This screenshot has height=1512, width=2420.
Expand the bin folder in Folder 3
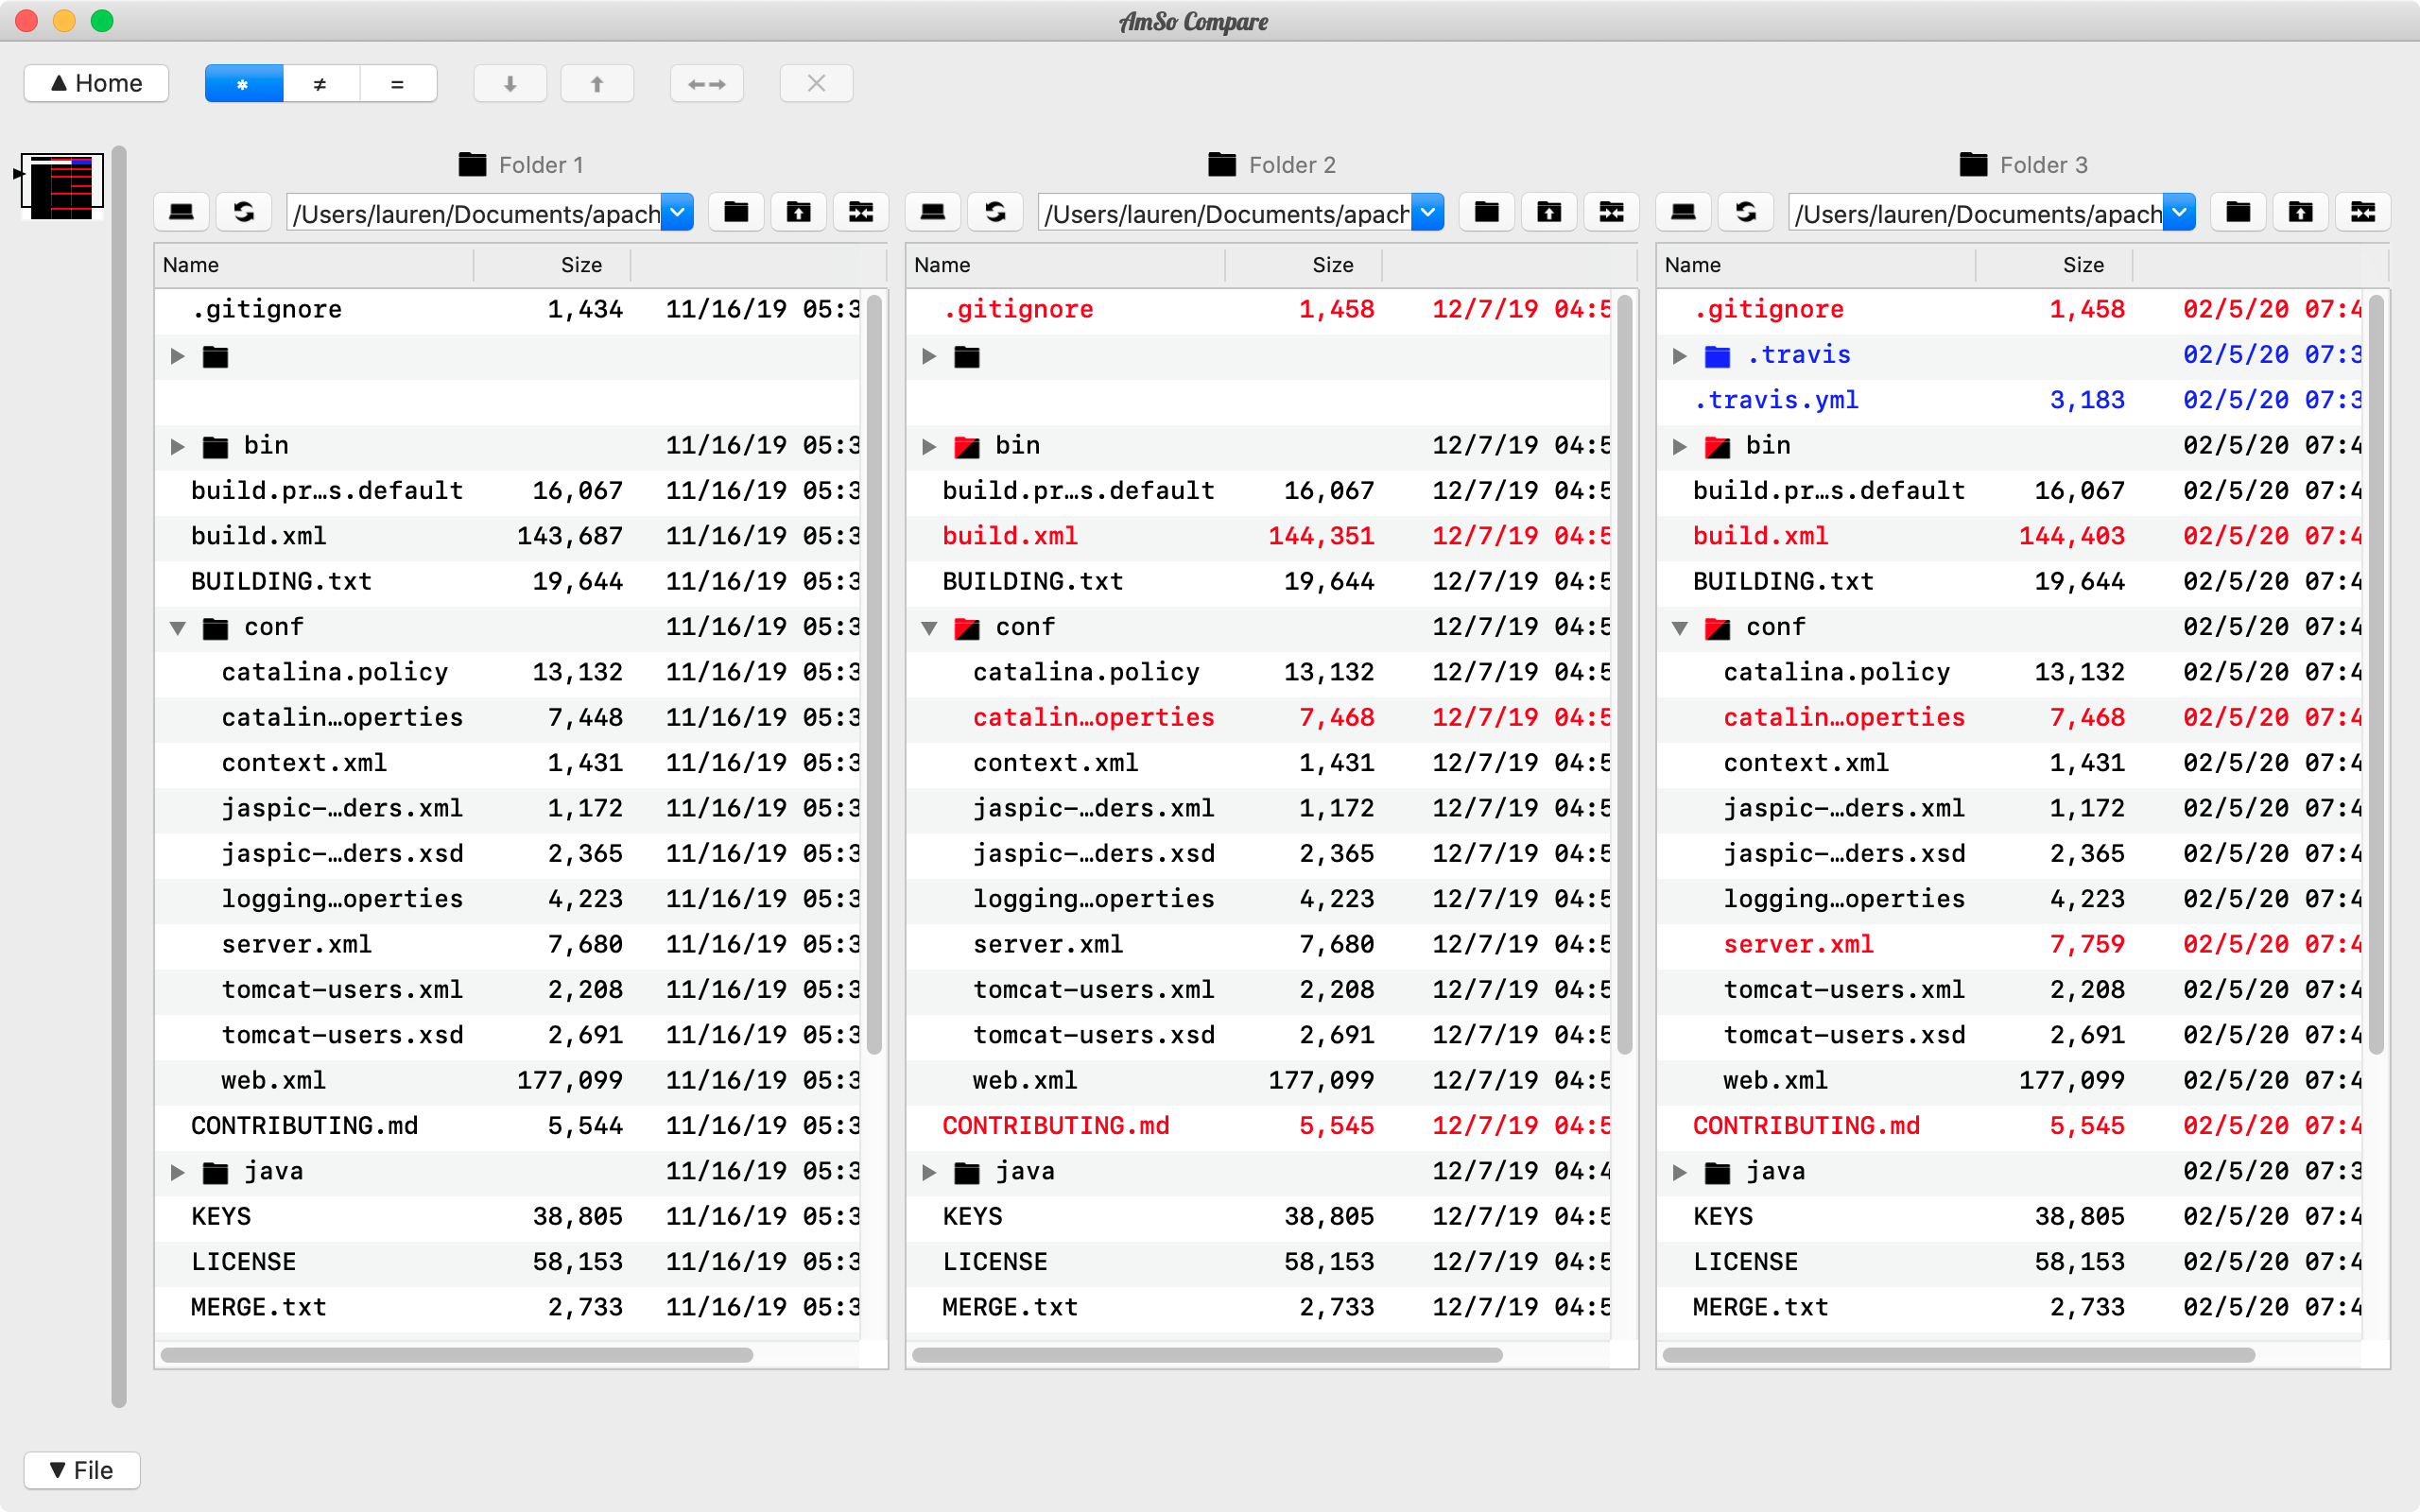tap(1680, 446)
